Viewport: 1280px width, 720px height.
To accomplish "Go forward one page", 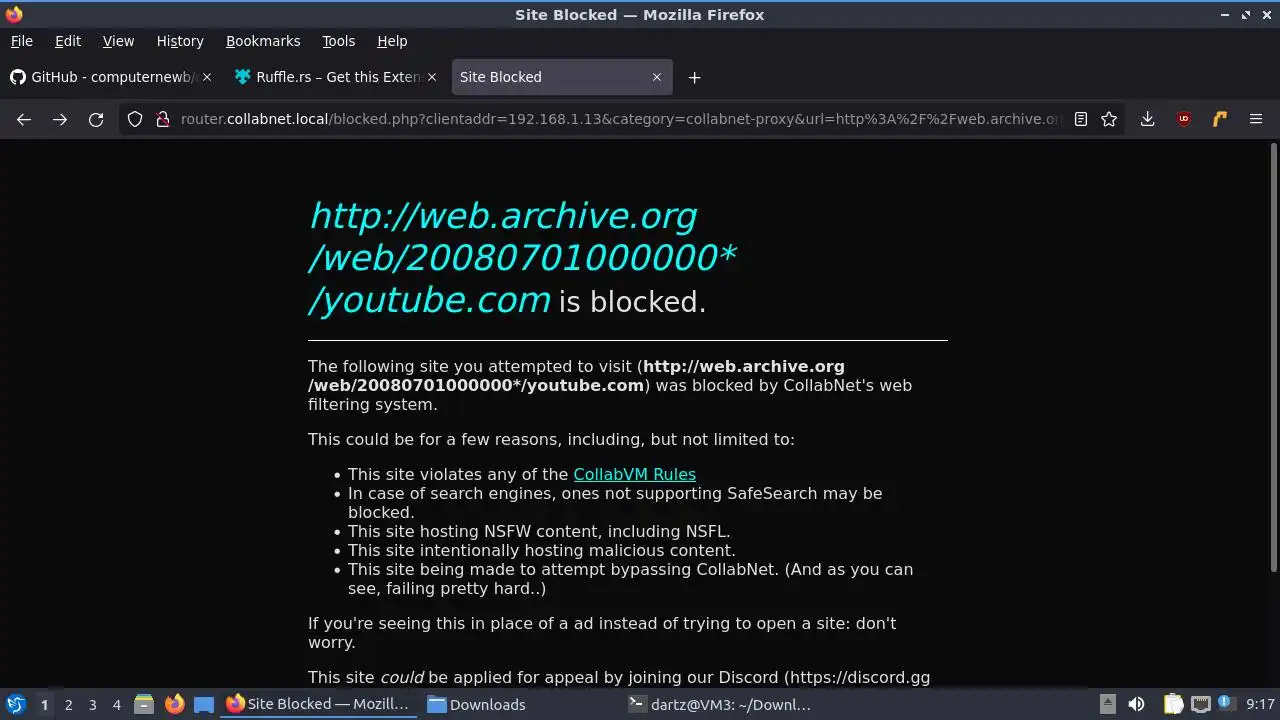I will point(60,119).
